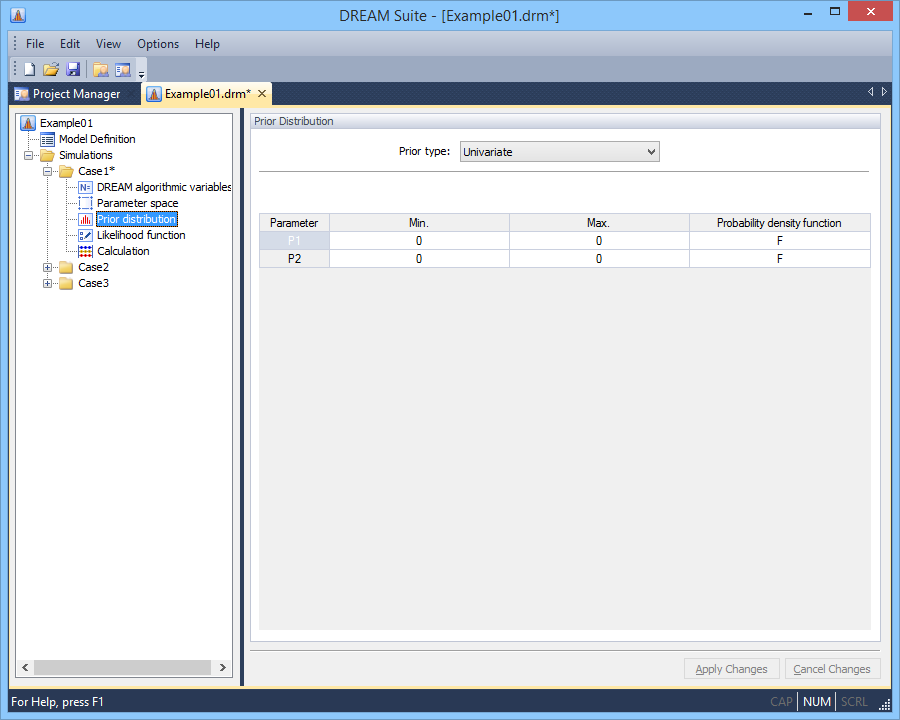The image size is (900, 720).
Task: Expand the Case3 tree node
Action: [48, 284]
